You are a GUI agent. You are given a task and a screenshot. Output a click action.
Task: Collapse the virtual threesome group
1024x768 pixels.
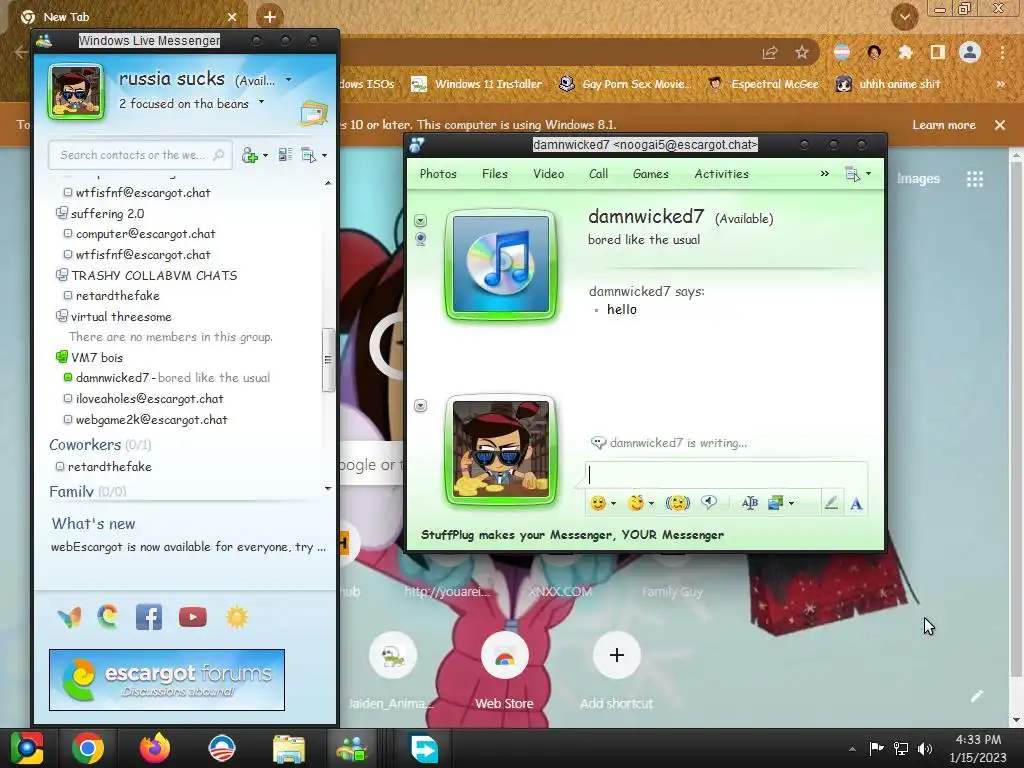[62, 316]
